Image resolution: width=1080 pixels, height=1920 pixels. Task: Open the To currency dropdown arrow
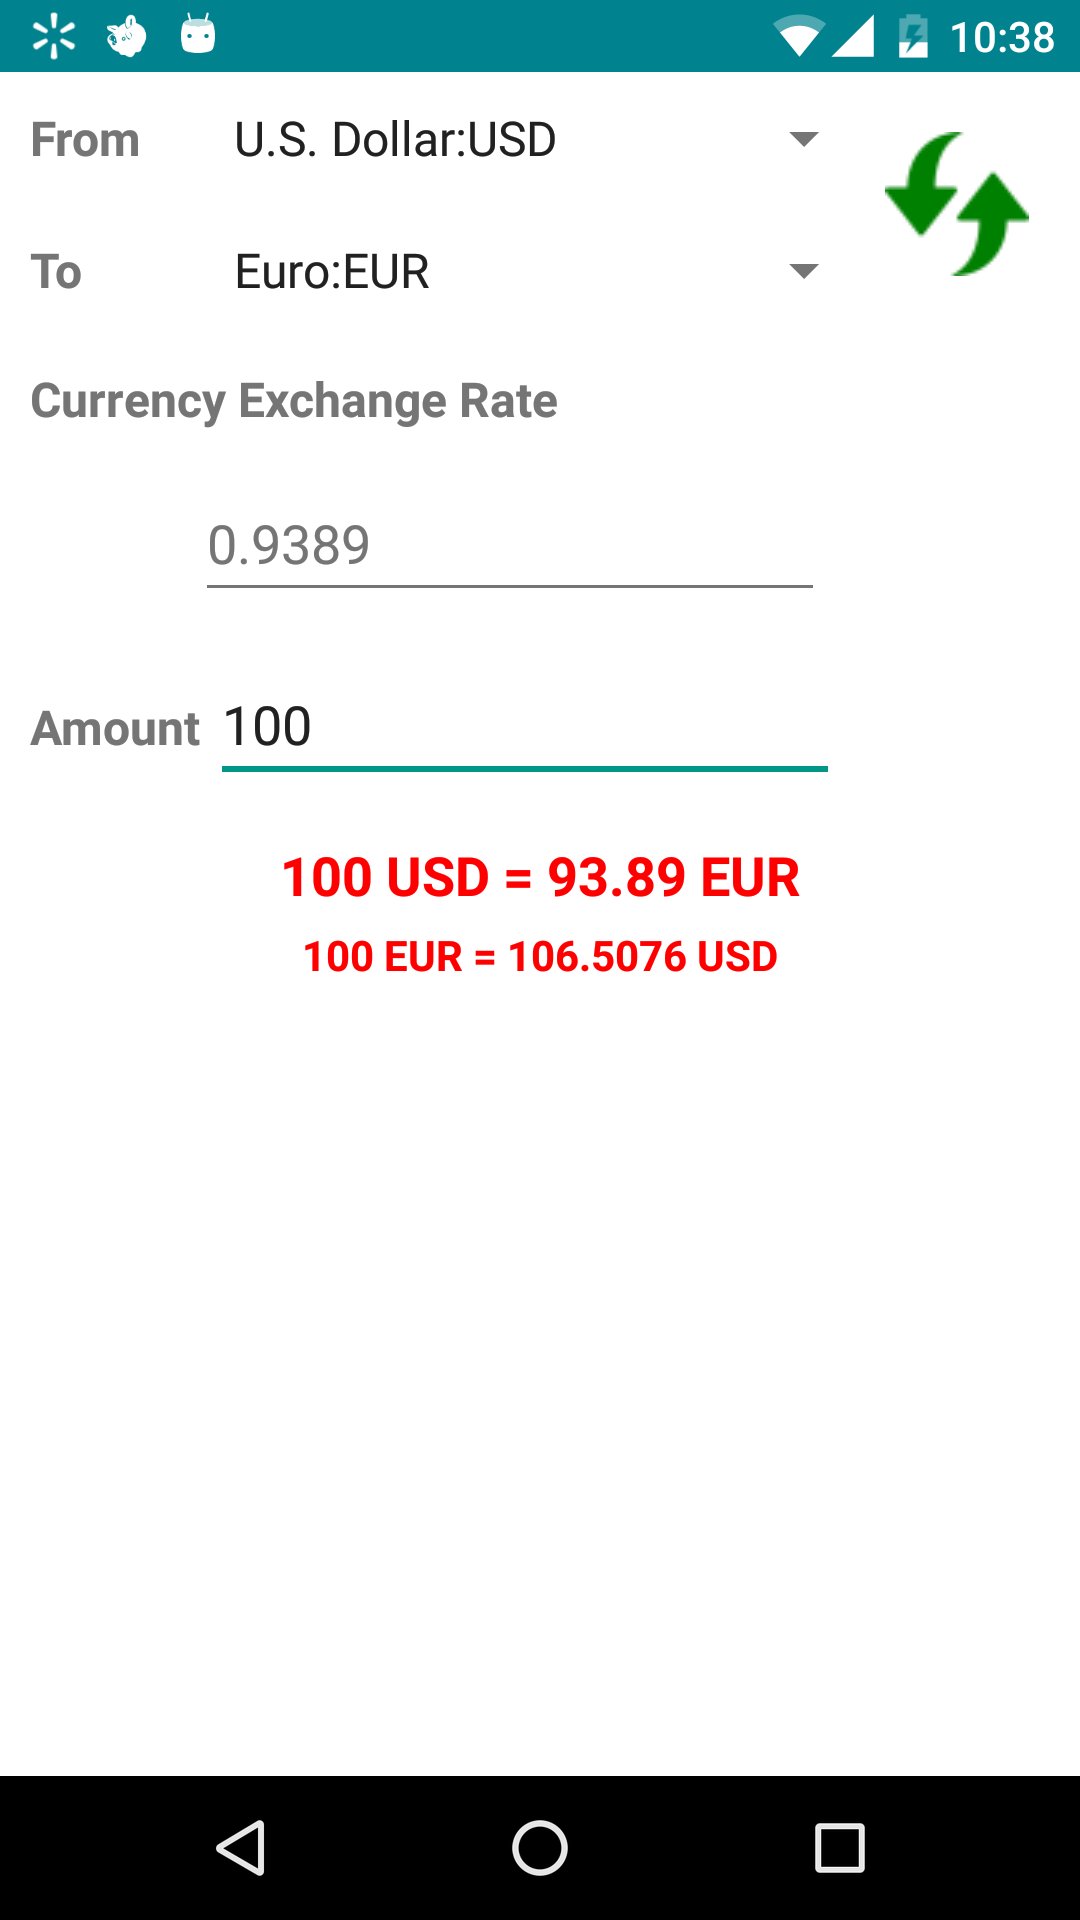[804, 271]
